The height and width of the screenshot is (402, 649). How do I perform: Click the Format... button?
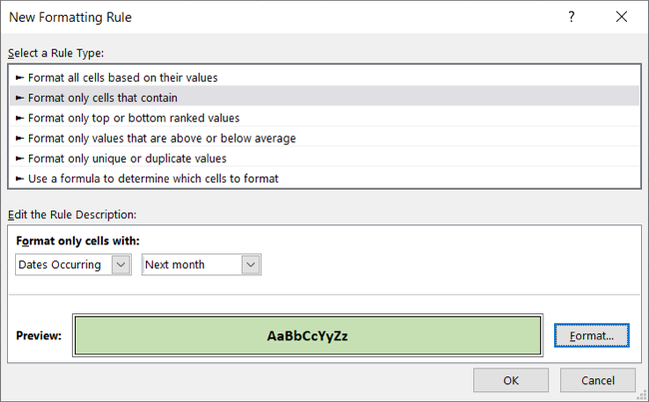pos(591,335)
